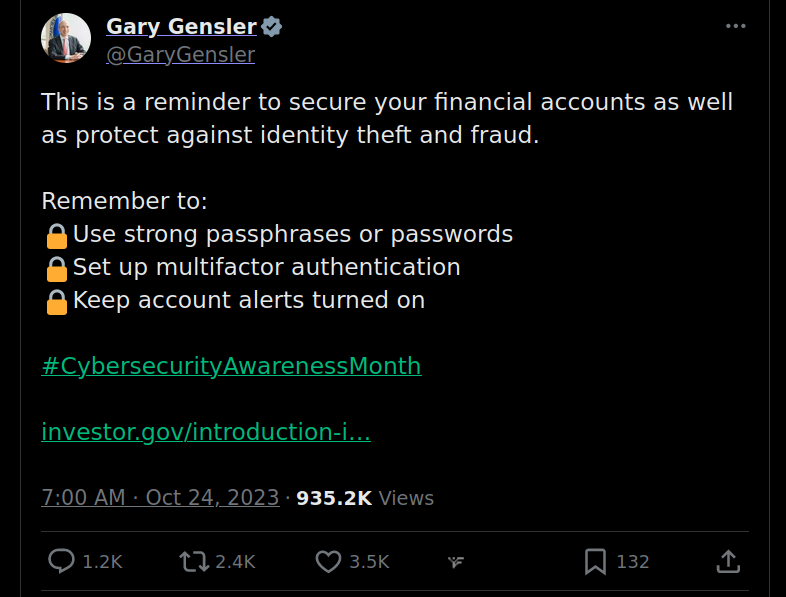This screenshot has height=597, width=786.
Task: Click the Gary Gensler display name
Action: pos(181,27)
